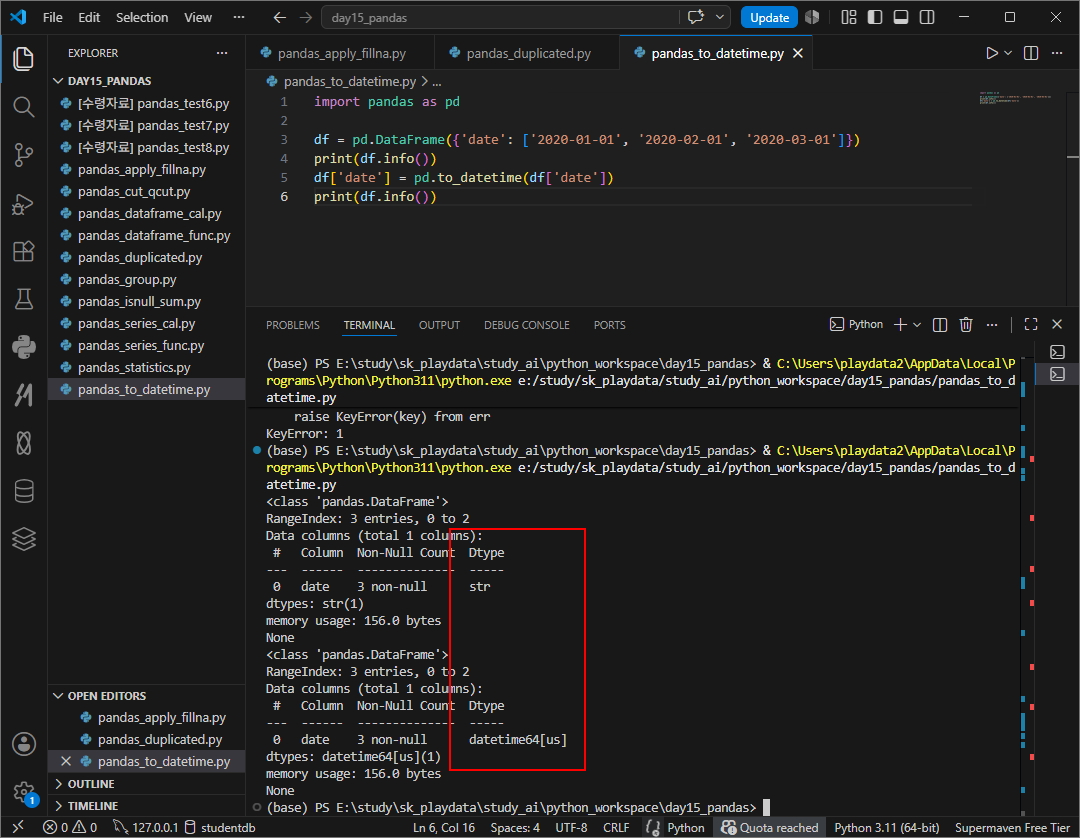
Task: Switch to the PROBLEMS panel tab
Action: 293,324
